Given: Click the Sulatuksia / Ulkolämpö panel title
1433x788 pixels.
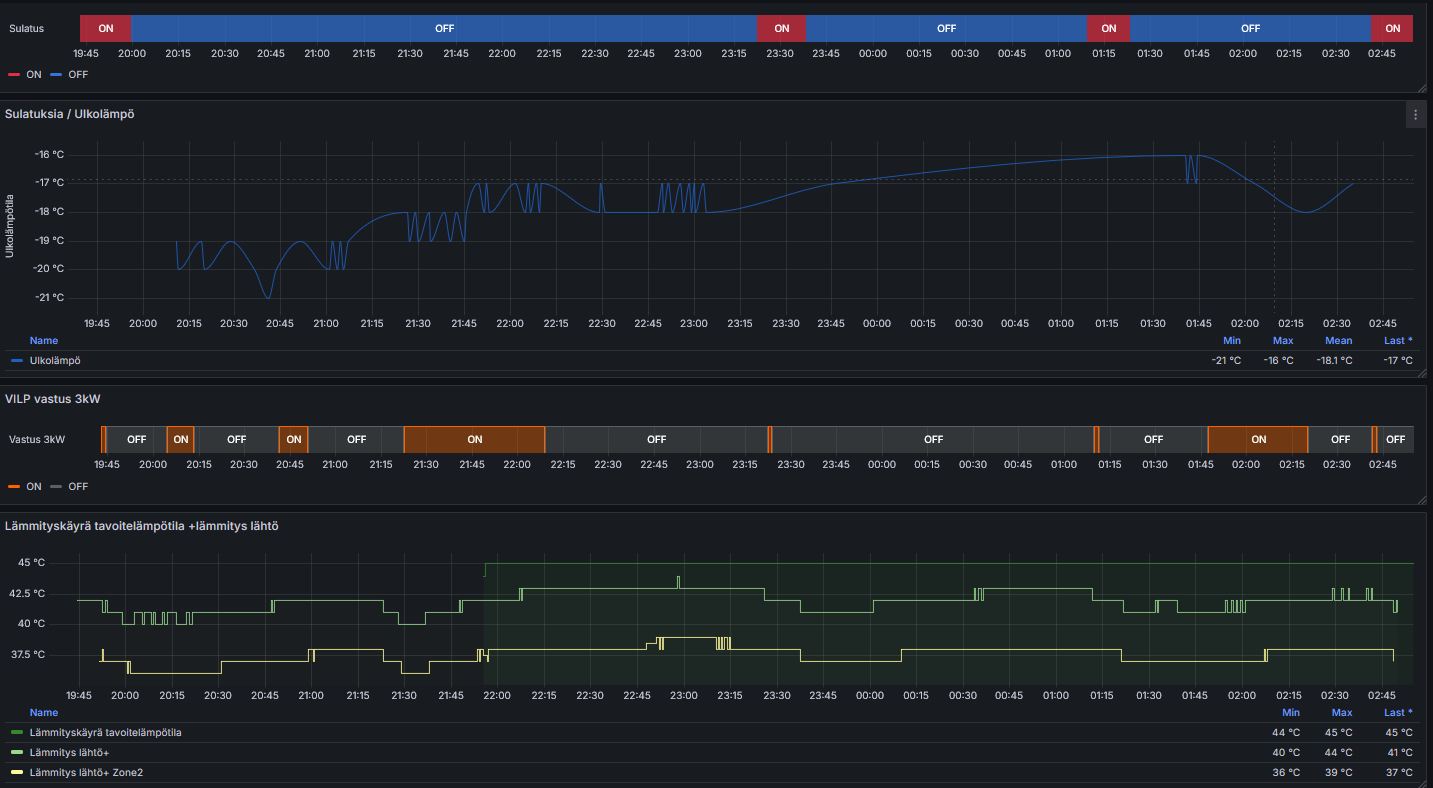Looking at the screenshot, I should 70,114.
